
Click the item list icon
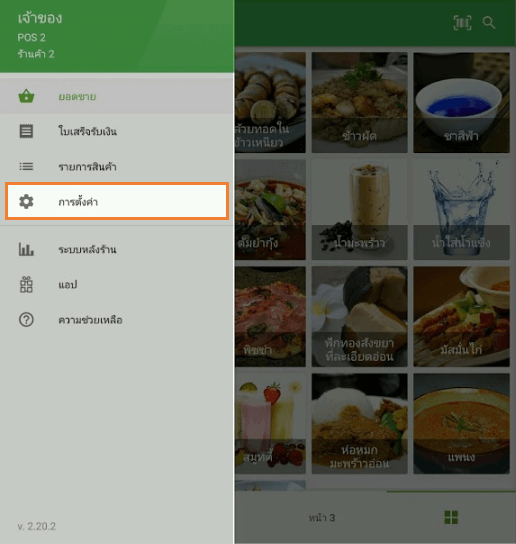[x=26, y=167]
